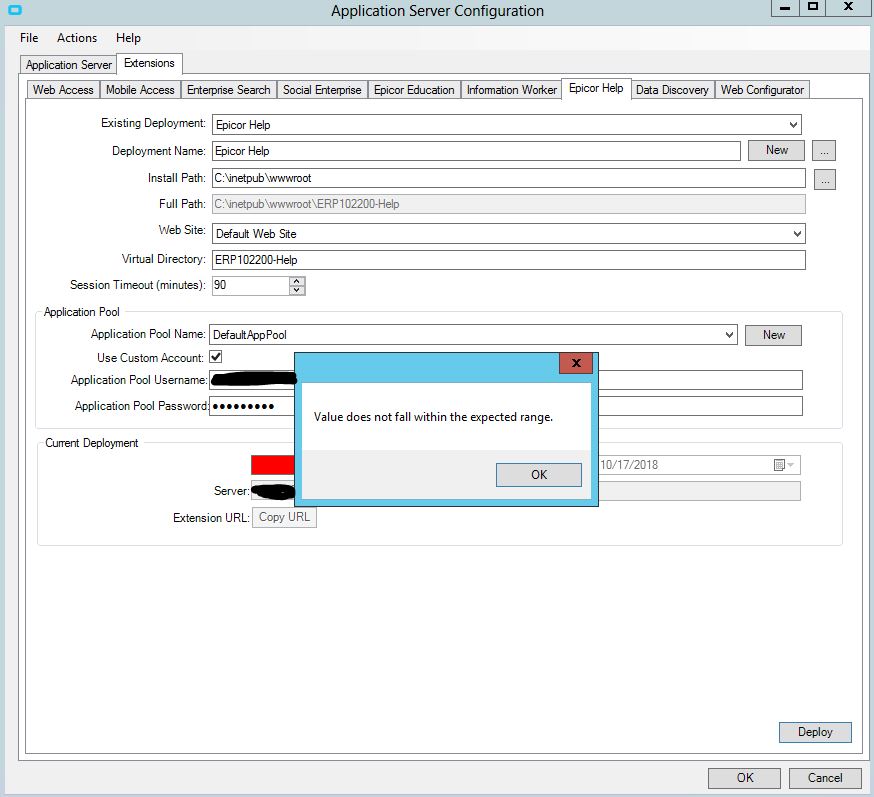Click New next to Deployment Name

[776, 150]
